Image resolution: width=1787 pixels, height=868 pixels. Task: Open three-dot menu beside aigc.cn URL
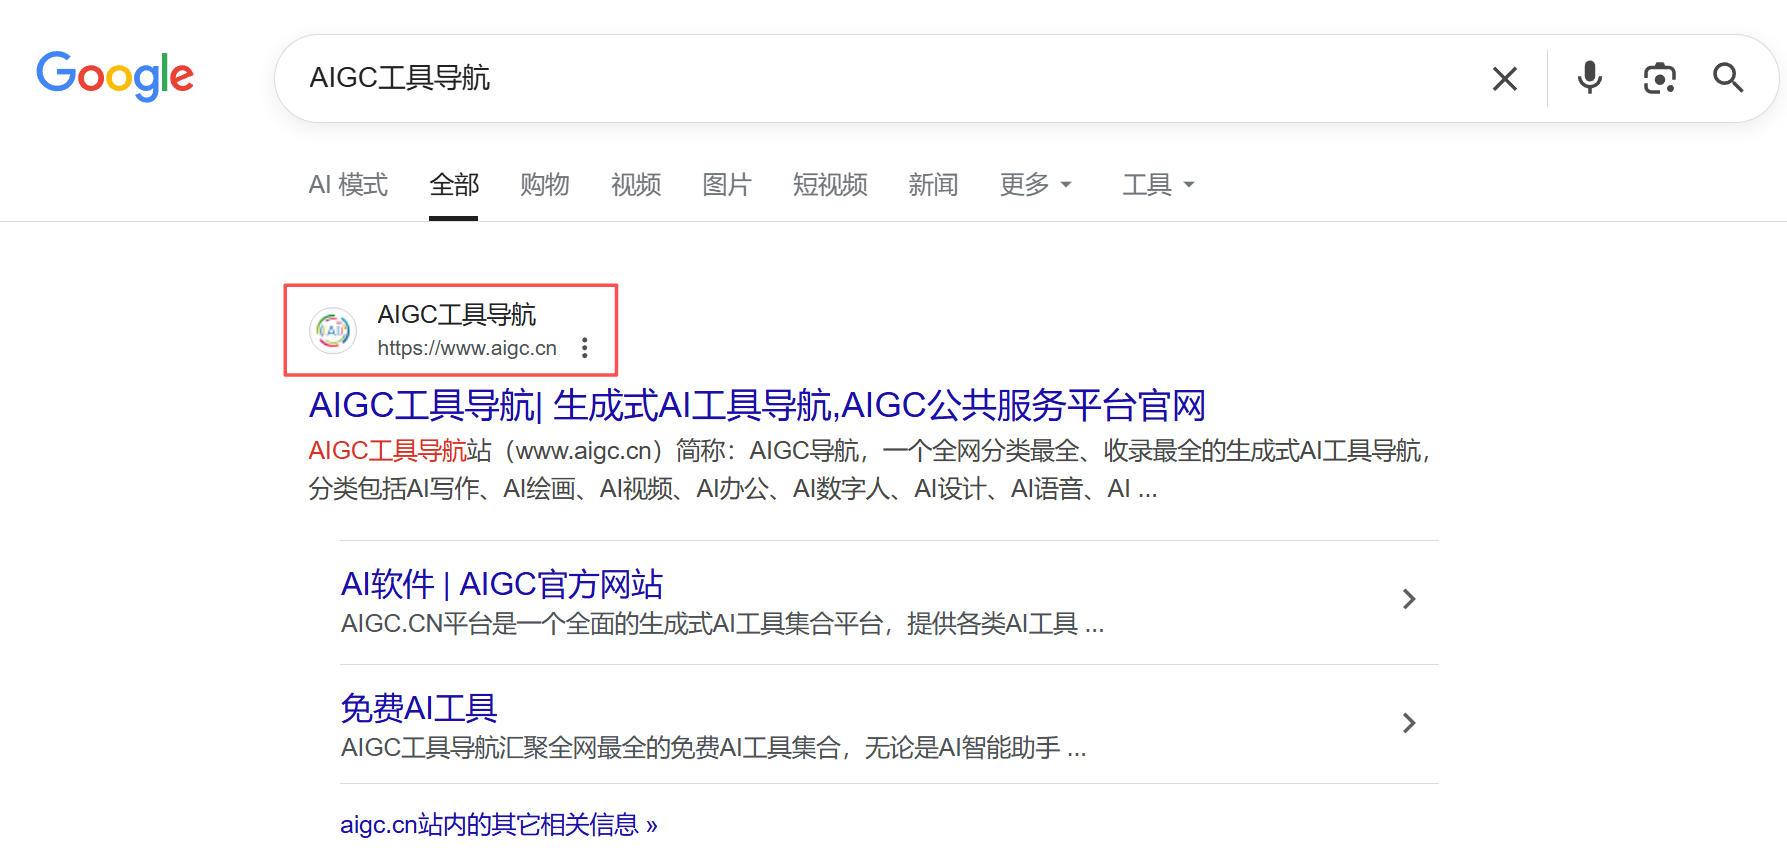point(585,348)
